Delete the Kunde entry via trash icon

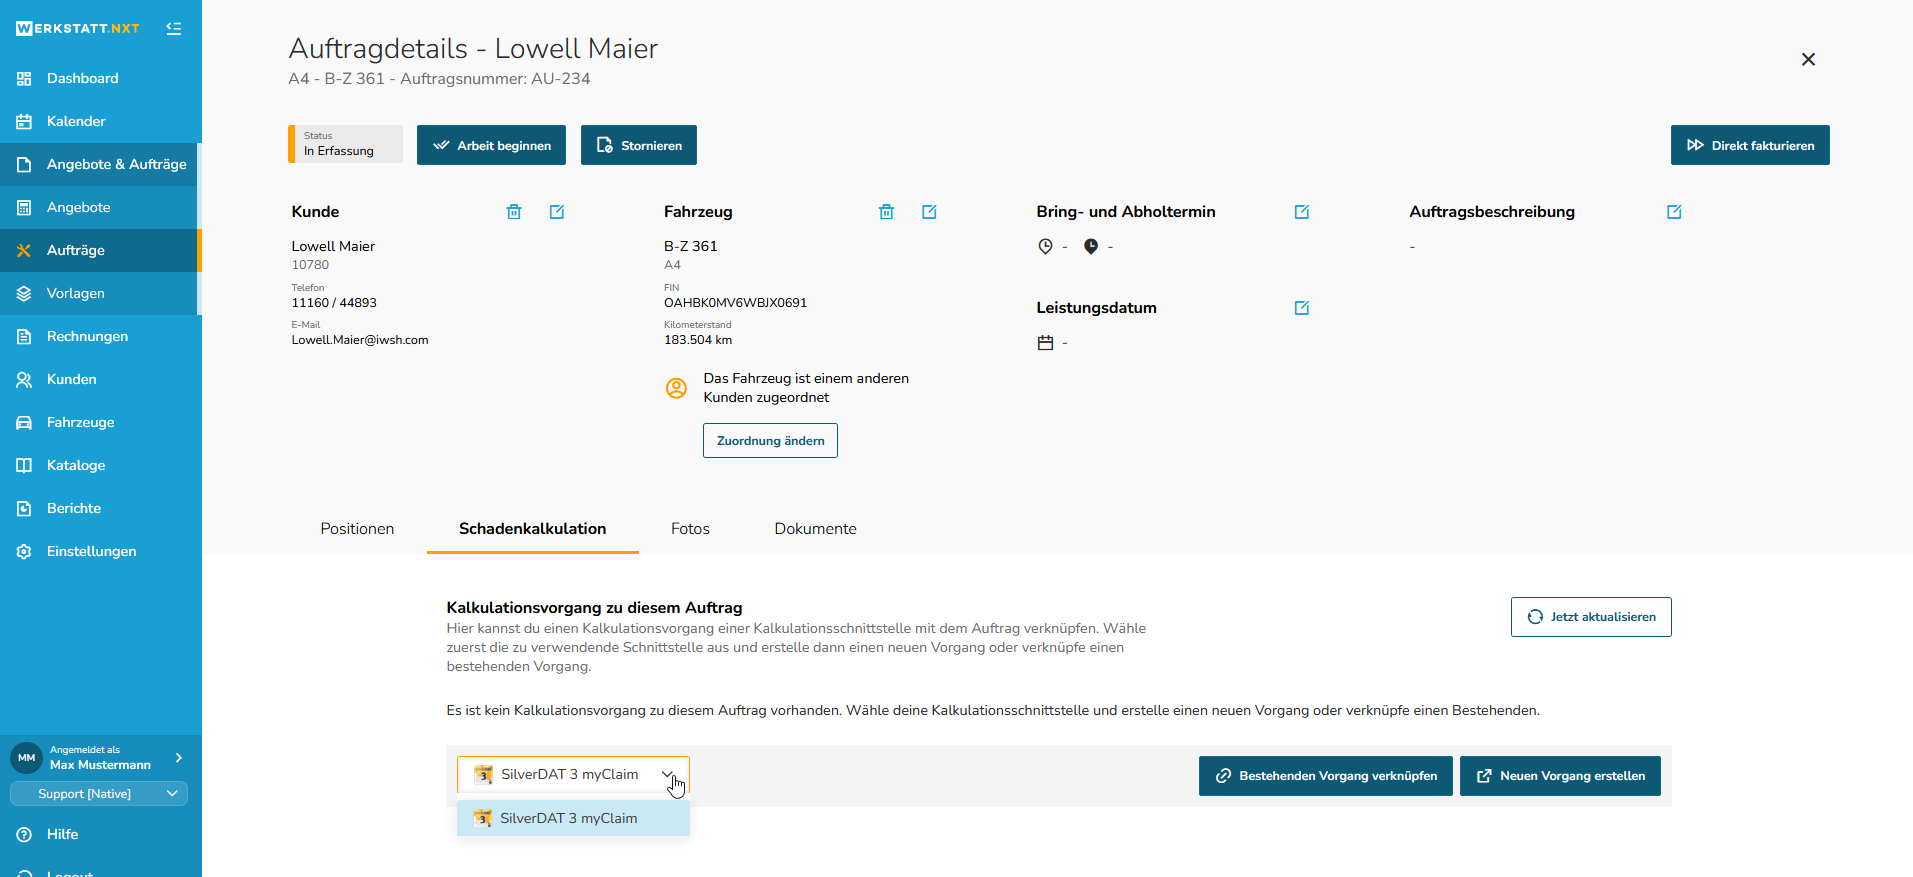(514, 212)
